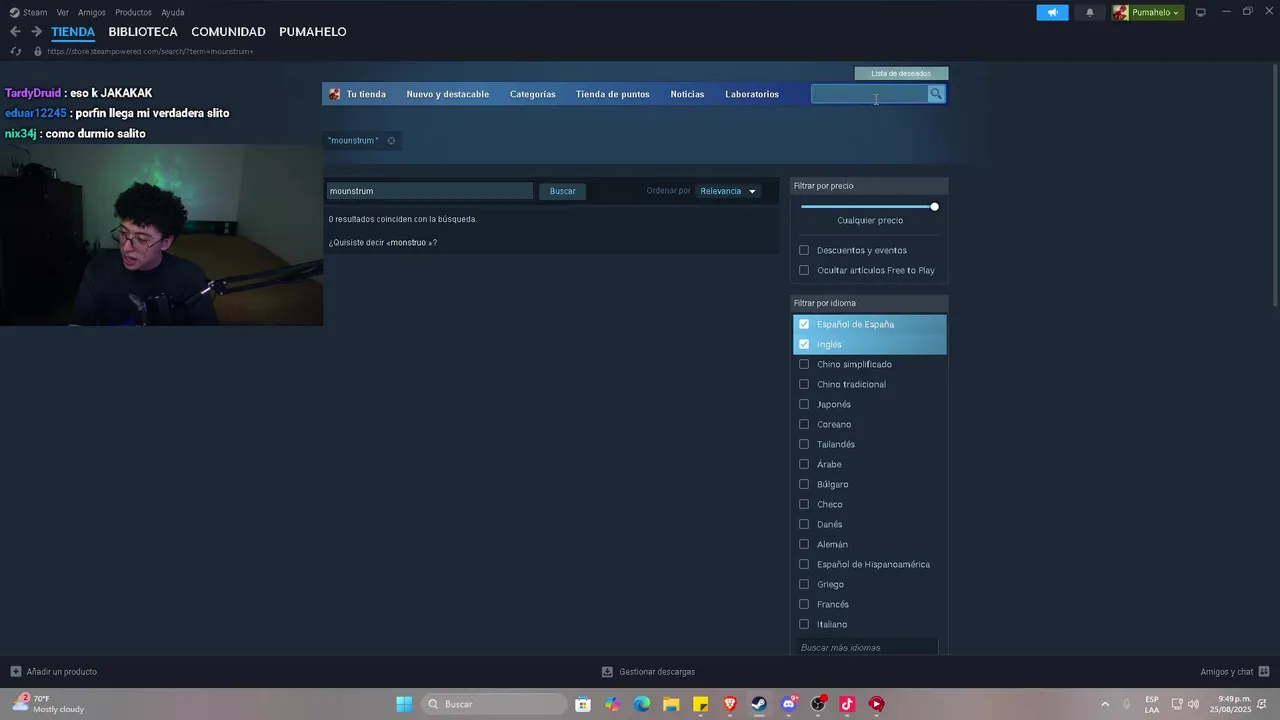Open Microsoft Store from taskbar
This screenshot has width=1280, height=720.
click(x=583, y=704)
